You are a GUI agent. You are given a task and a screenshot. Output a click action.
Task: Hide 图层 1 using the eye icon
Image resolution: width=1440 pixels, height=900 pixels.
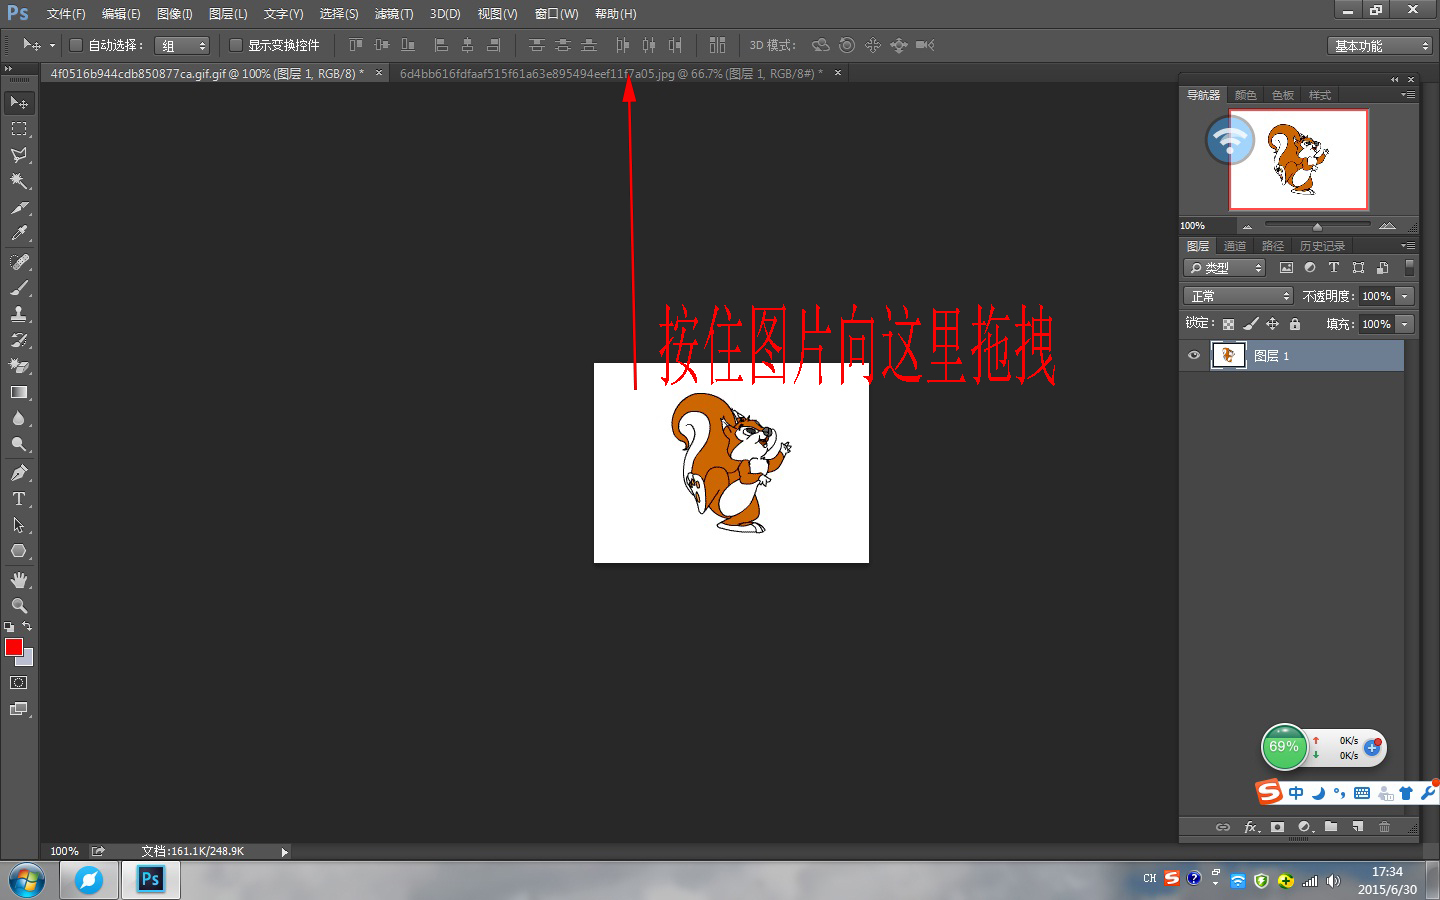coord(1193,356)
